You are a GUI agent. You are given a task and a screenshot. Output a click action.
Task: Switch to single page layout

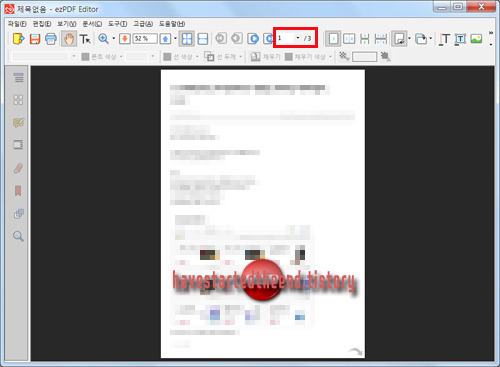coord(333,39)
